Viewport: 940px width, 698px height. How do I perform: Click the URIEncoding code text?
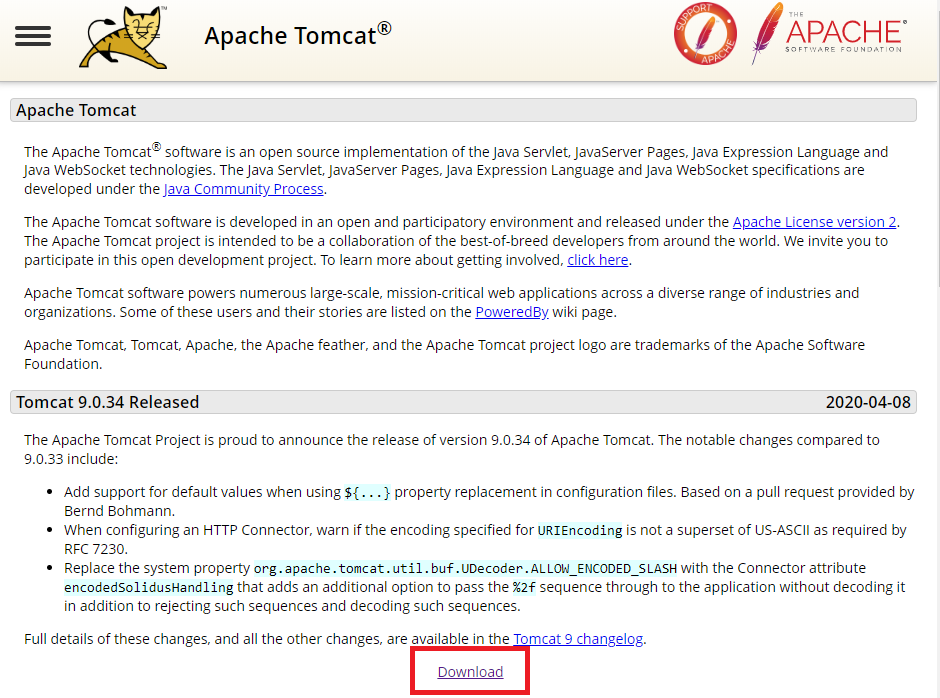580,530
